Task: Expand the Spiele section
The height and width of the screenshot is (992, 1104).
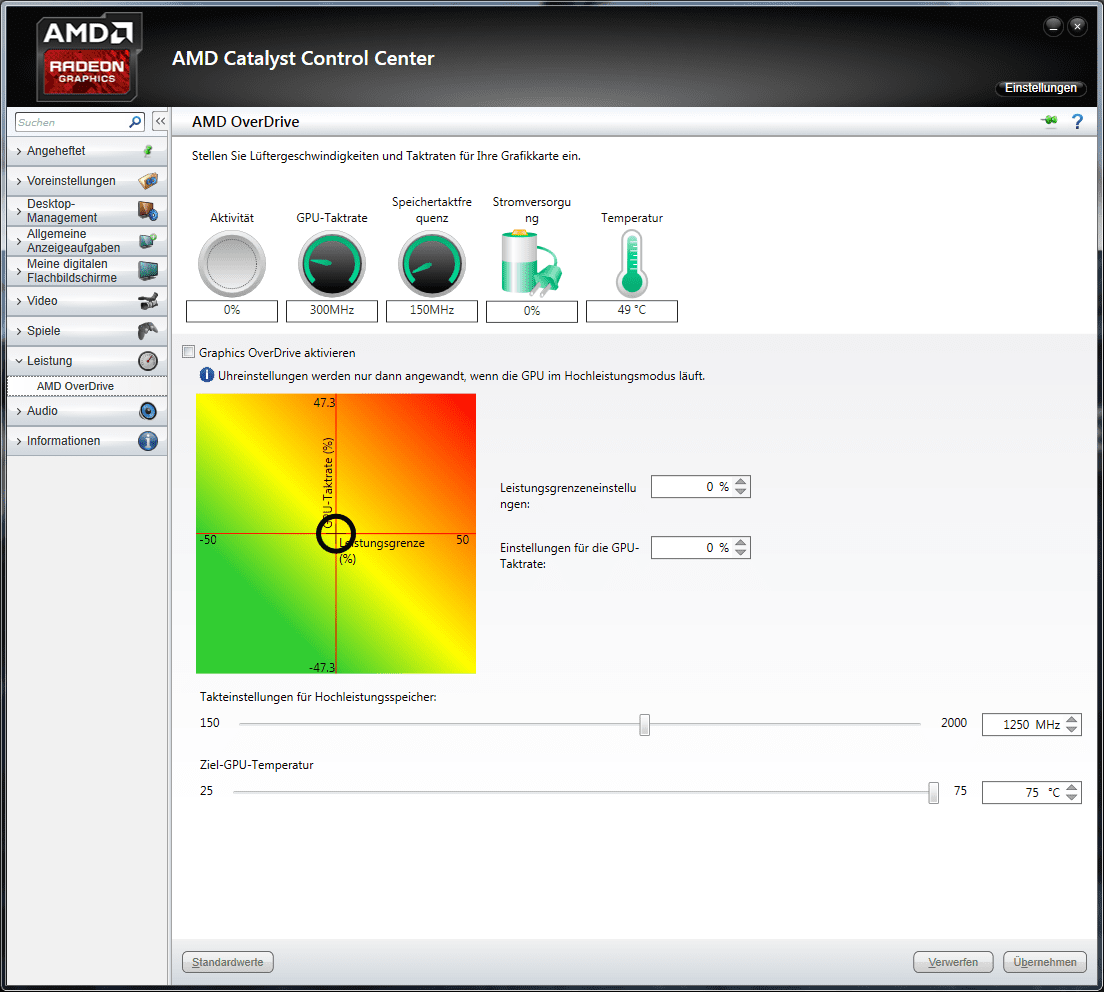Action: pyautogui.click(x=19, y=331)
